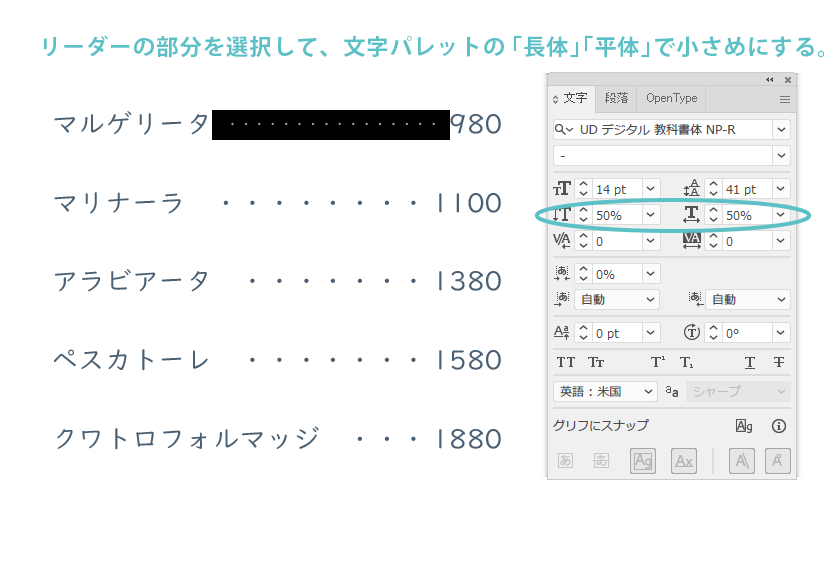This screenshot has width=840, height=566.
Task: Apply Subscript style icon
Action: click(x=687, y=362)
